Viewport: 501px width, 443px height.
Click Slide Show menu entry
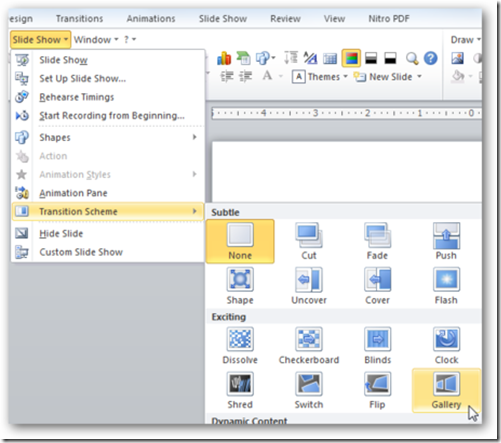(108, 60)
